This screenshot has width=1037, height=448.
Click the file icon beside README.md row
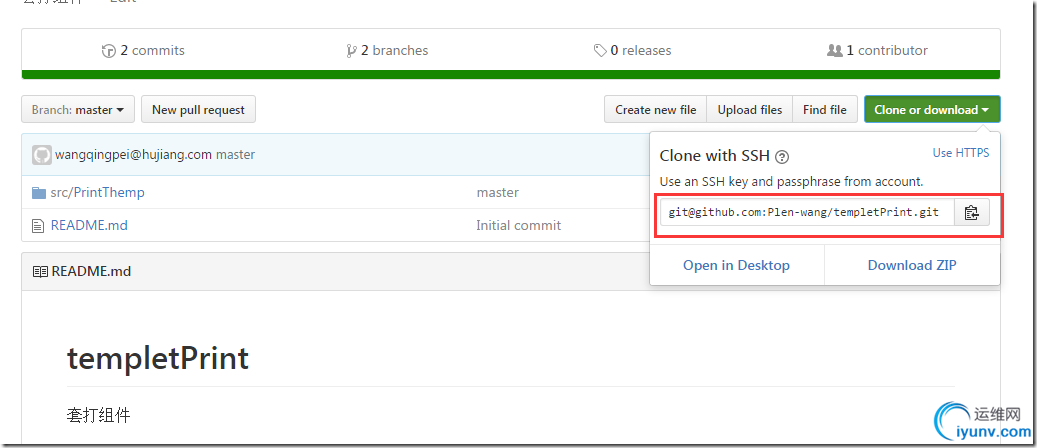coord(38,226)
